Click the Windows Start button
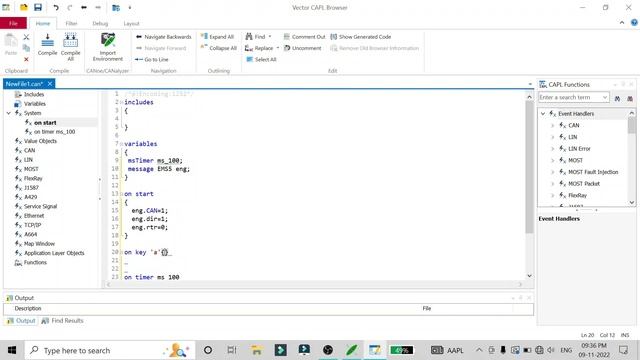 pyautogui.click(x=12, y=350)
